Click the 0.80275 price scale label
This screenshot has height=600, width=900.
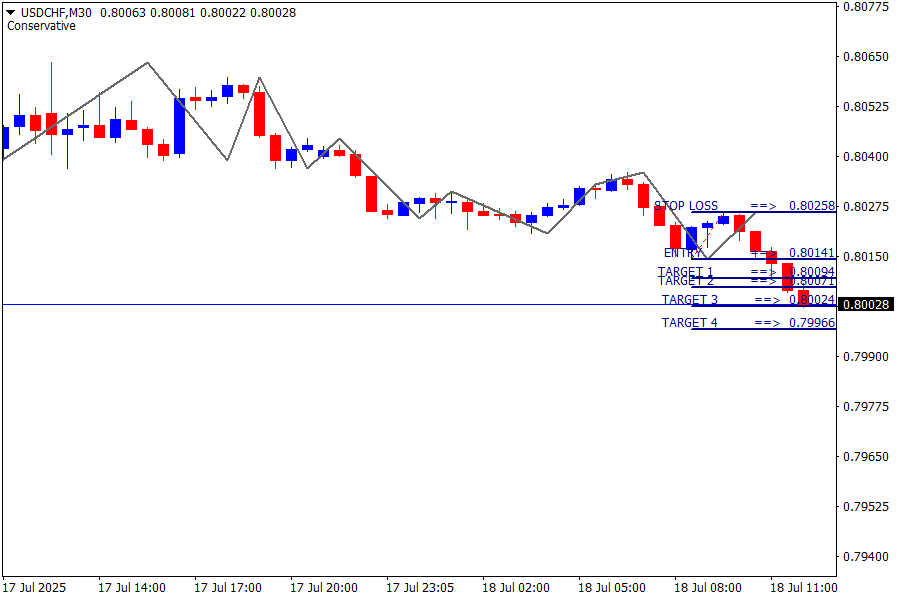click(x=866, y=207)
